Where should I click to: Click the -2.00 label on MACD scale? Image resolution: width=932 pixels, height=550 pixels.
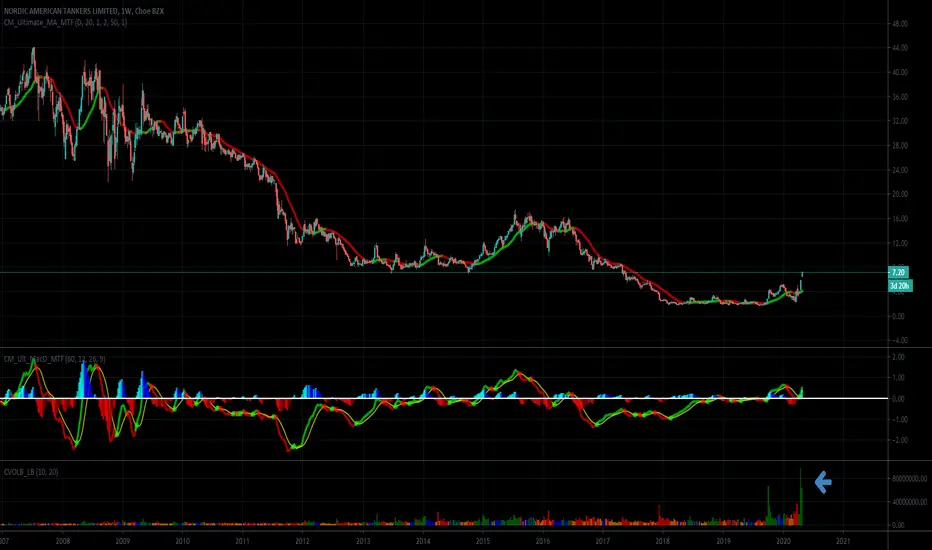[898, 440]
